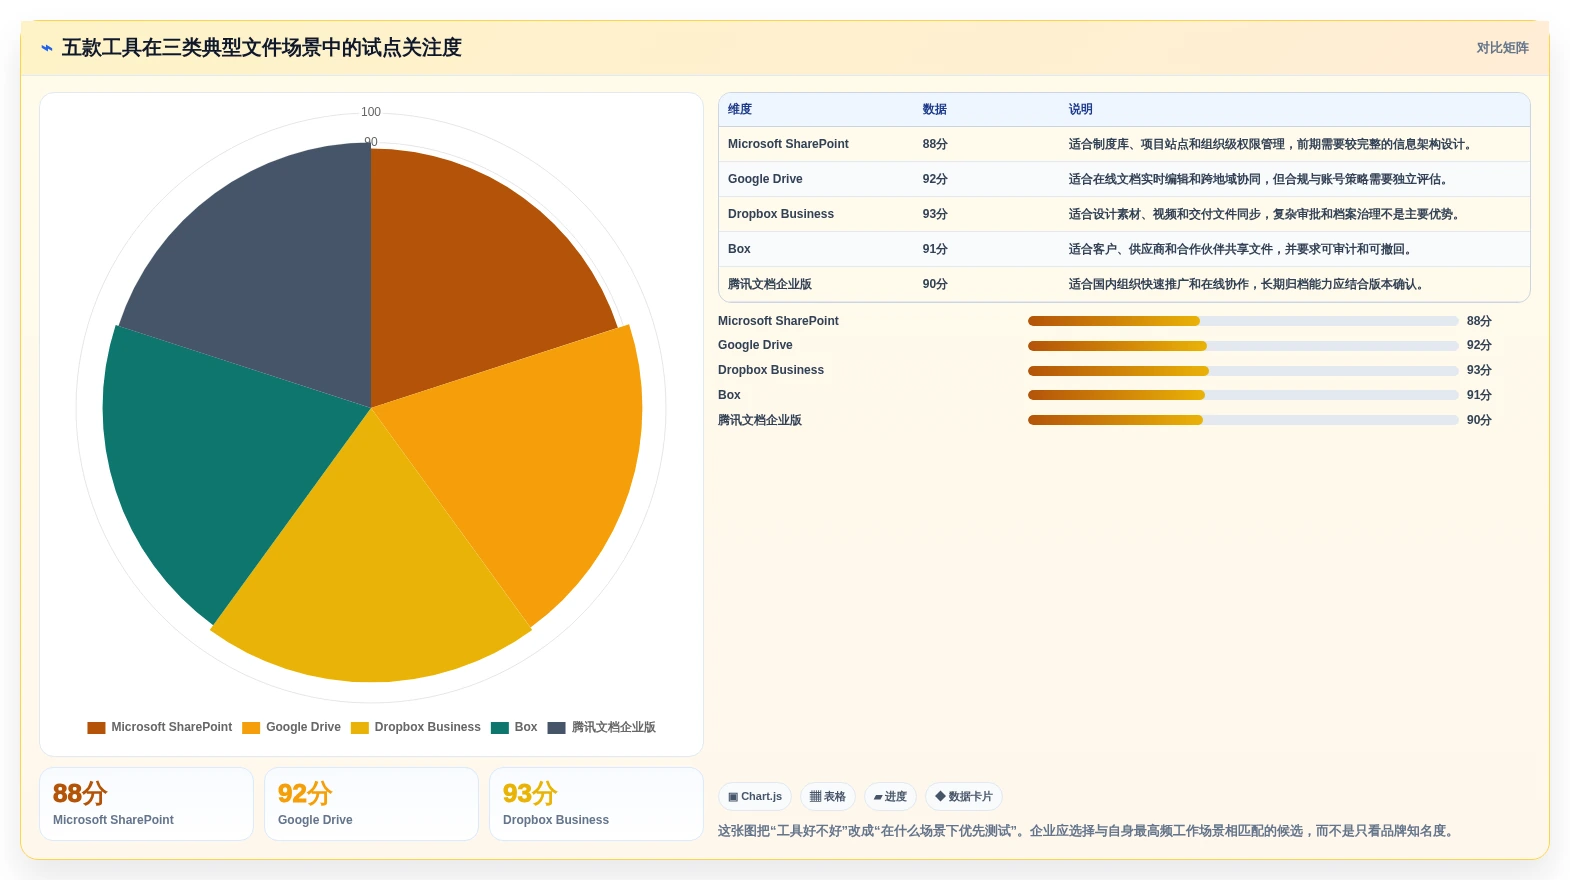Click the footer note beginning 这张图把
This screenshot has height=880, width=1570.
click(x=1088, y=831)
